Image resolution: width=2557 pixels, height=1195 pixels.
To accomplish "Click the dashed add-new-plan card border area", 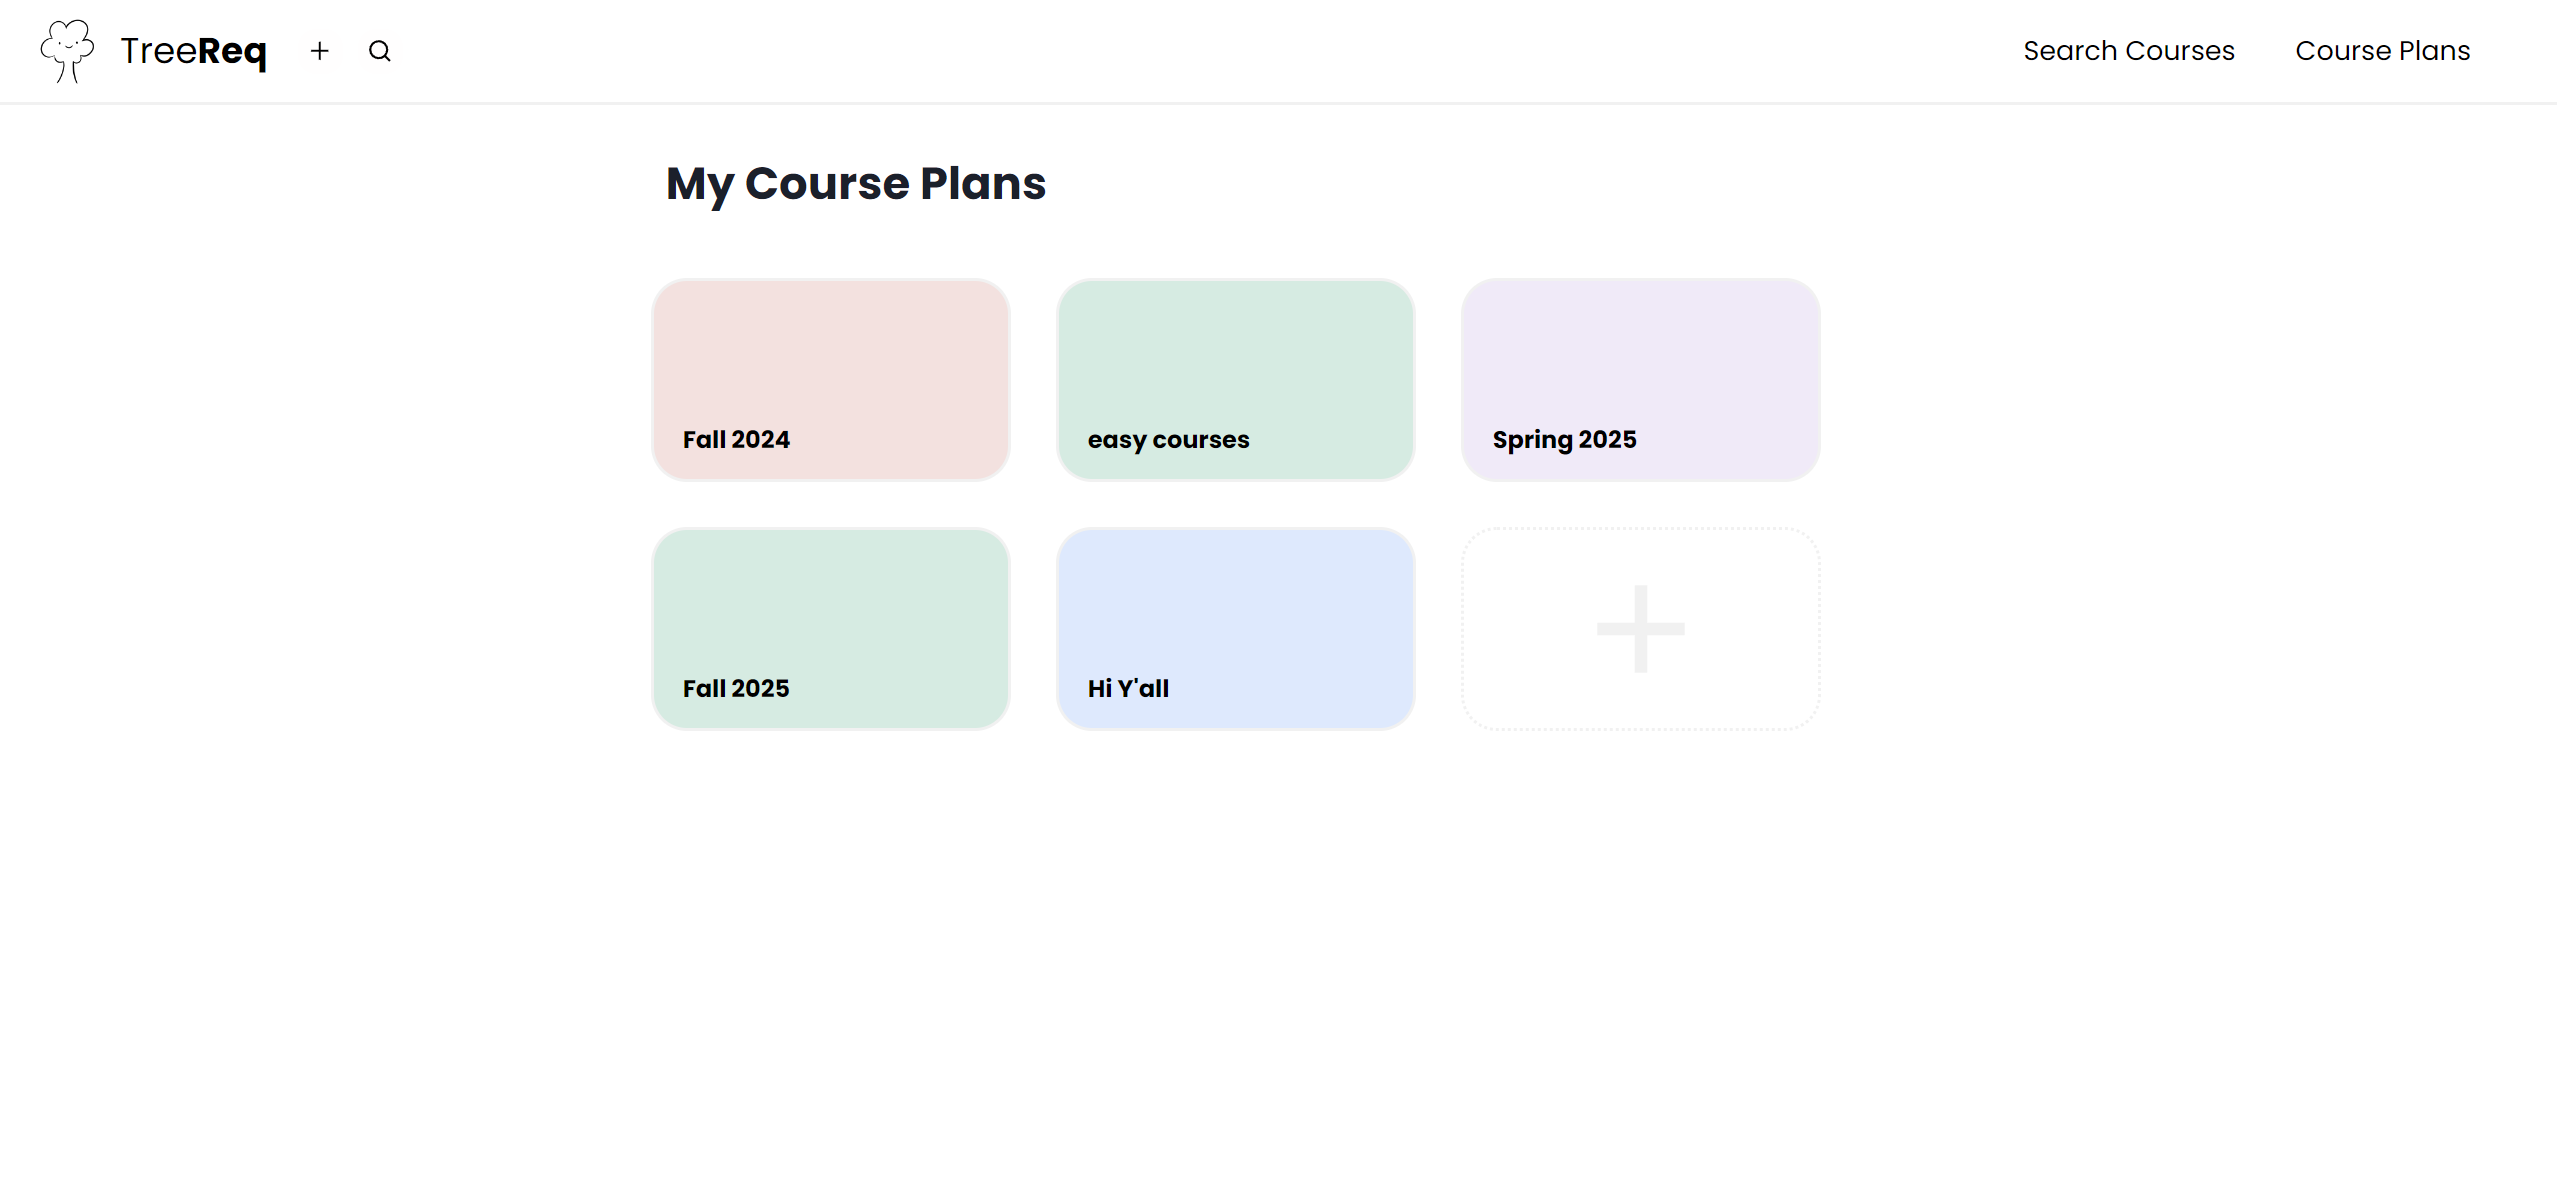I will [x=1641, y=629].
